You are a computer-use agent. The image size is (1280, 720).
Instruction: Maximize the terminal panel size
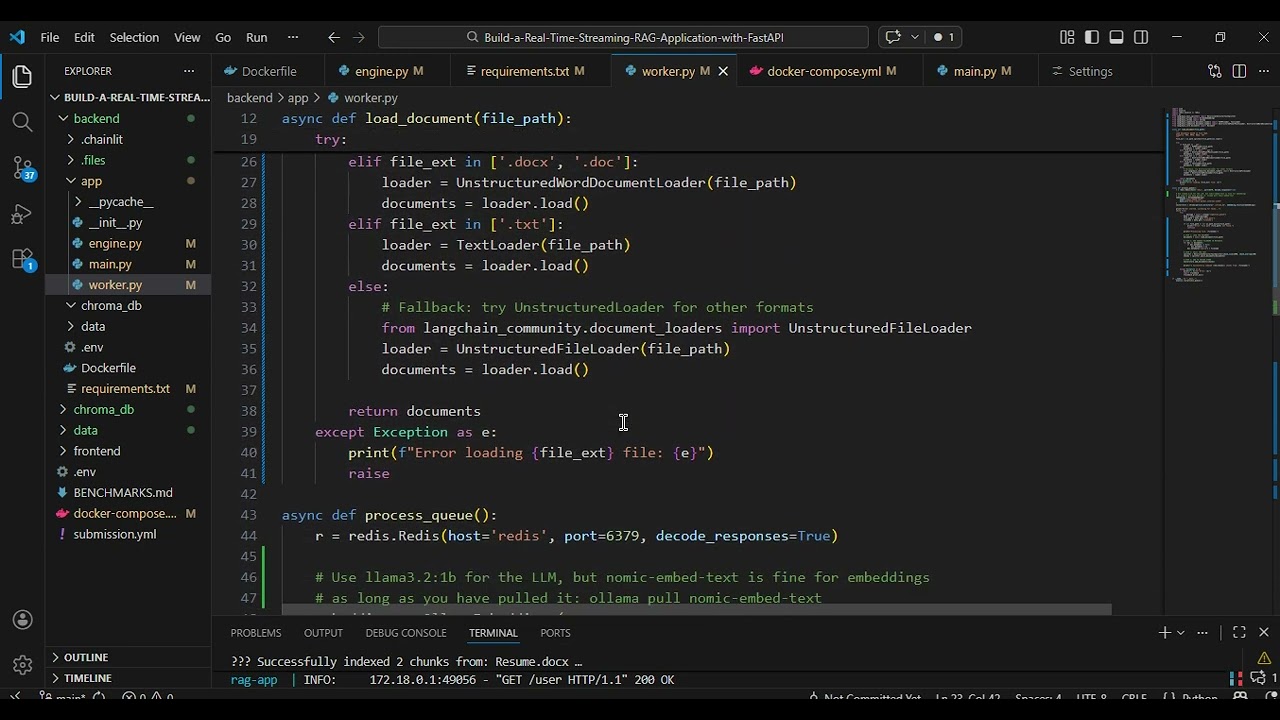(1239, 632)
